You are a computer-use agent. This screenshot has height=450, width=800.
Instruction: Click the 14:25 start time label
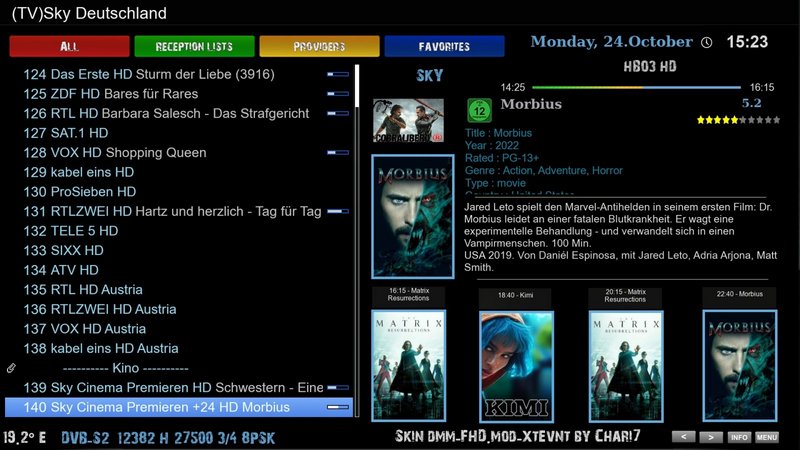(513, 87)
